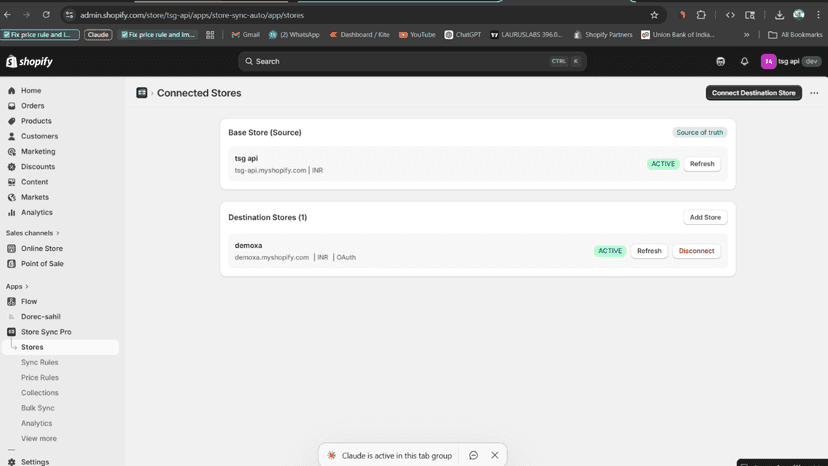828x466 pixels.
Task: Click the Connect Destination Store button
Action: pyautogui.click(x=754, y=92)
